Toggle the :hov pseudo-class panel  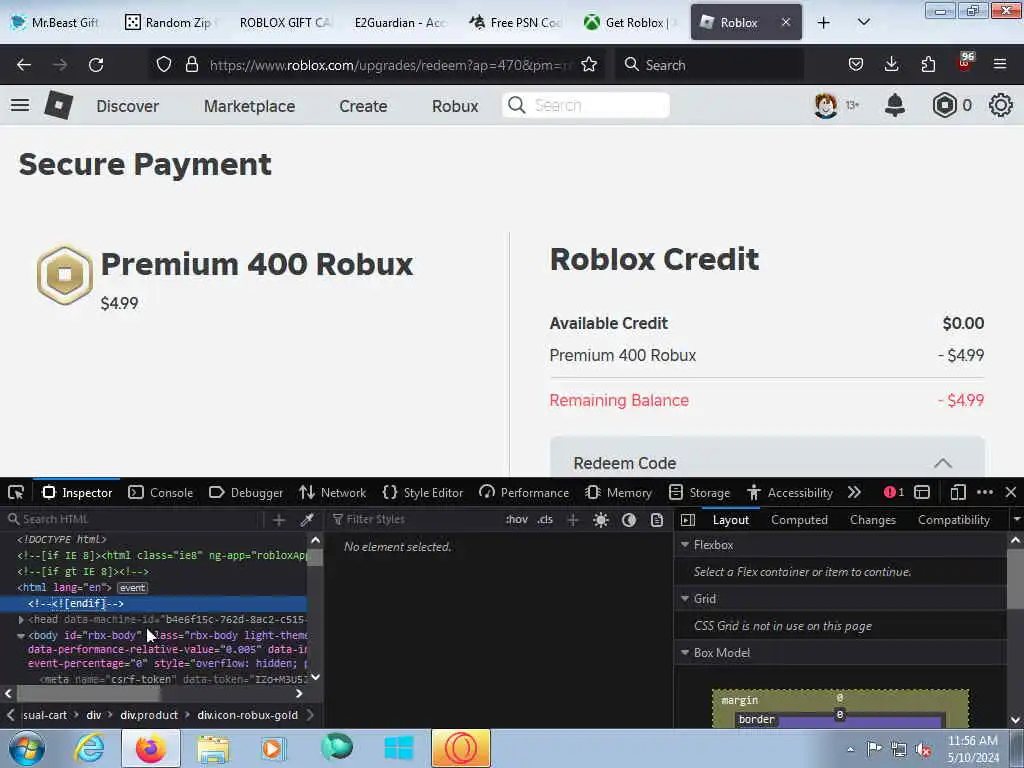[x=517, y=520]
